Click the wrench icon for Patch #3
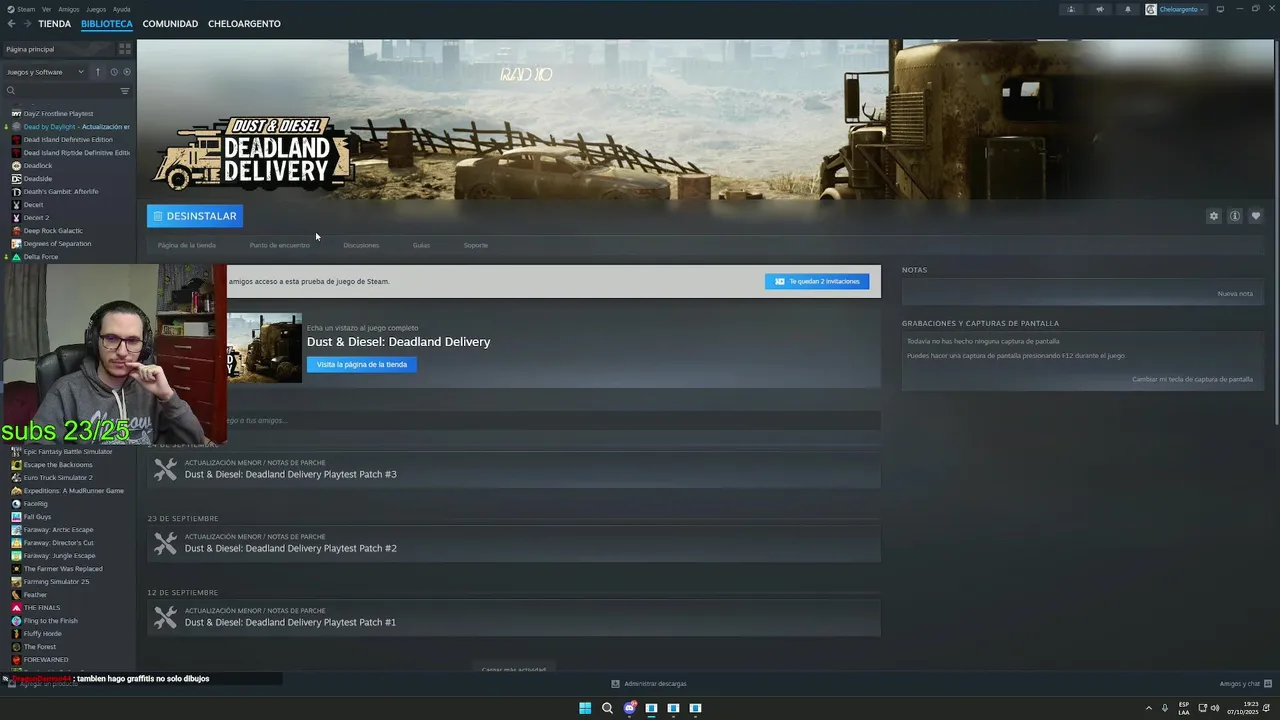 click(166, 469)
